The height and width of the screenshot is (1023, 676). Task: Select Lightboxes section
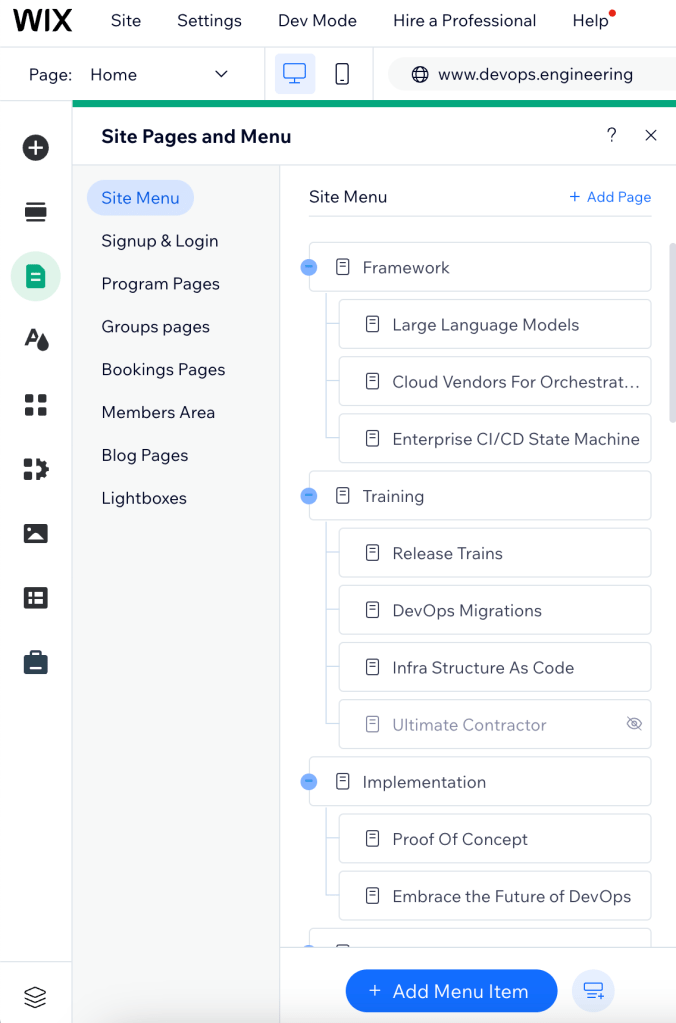144,498
